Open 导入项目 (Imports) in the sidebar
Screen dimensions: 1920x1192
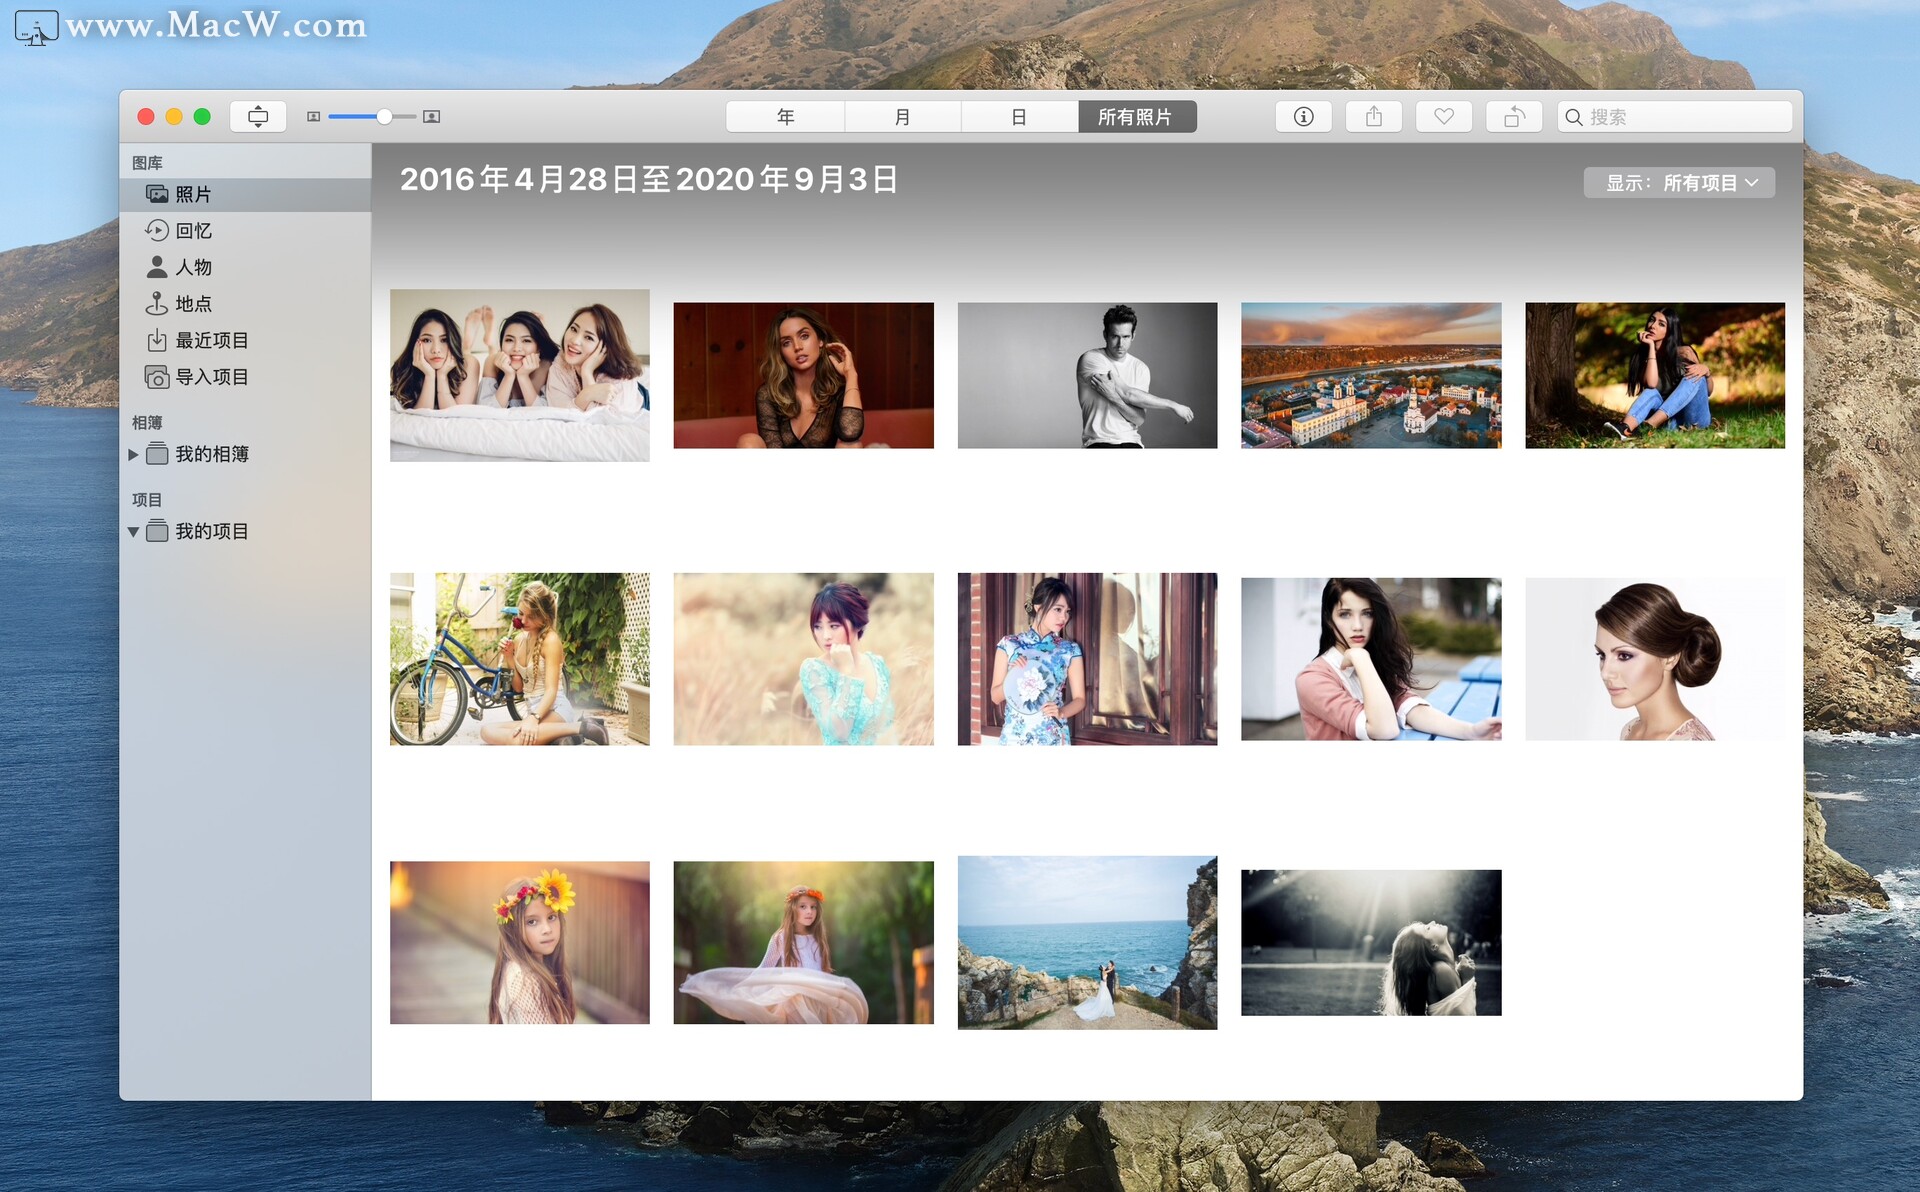[x=211, y=377]
